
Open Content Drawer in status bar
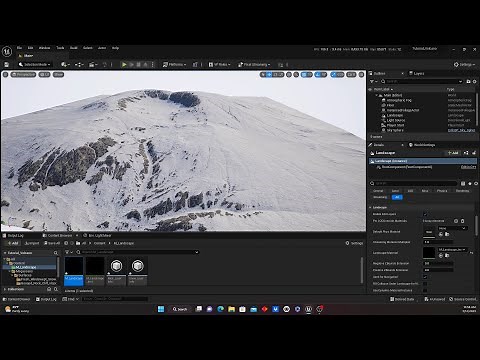(16, 299)
